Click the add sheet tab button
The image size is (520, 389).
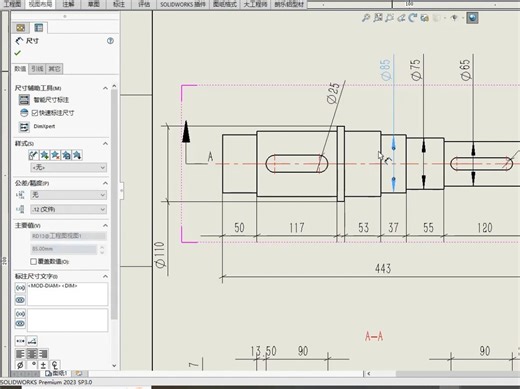click(x=79, y=373)
